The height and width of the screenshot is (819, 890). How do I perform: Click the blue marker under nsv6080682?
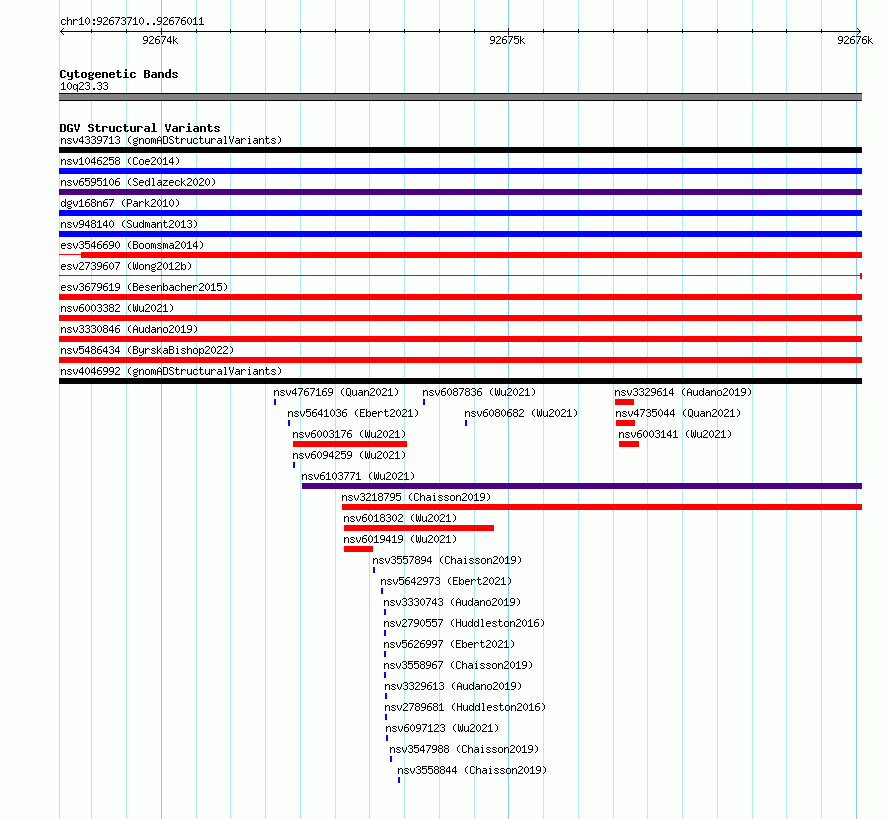[x=466, y=423]
